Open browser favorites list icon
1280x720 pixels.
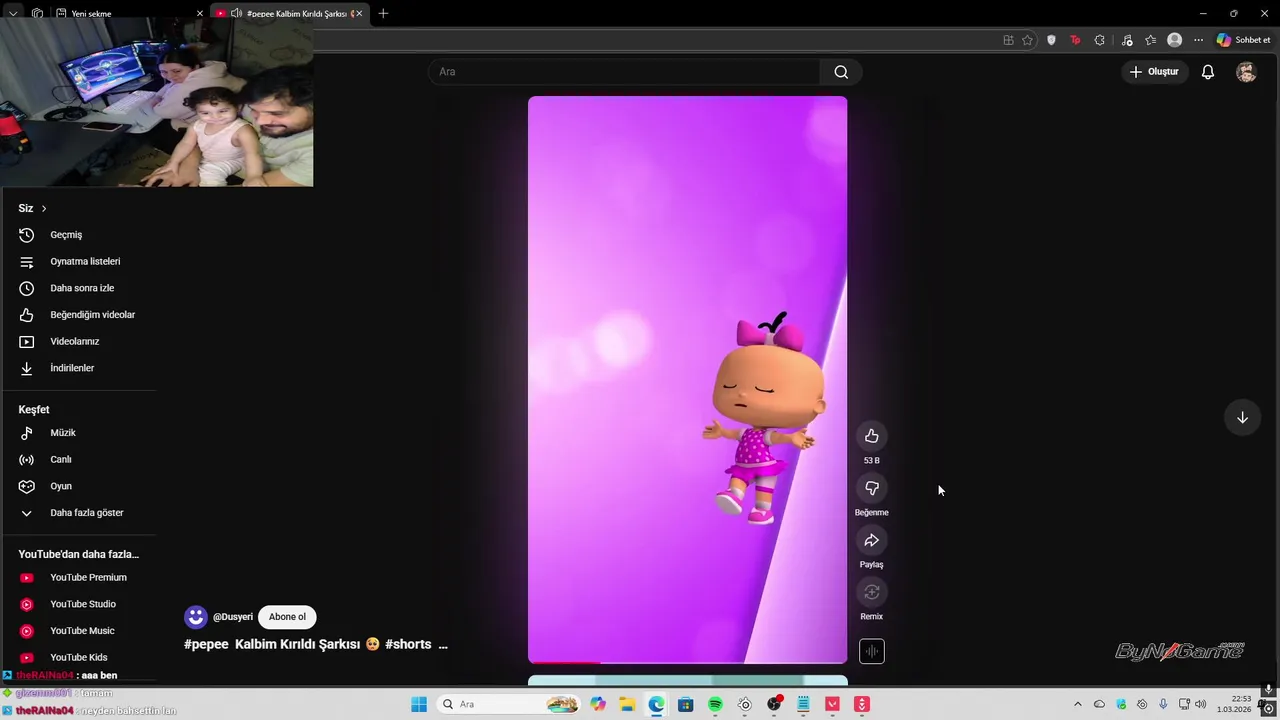point(1151,40)
